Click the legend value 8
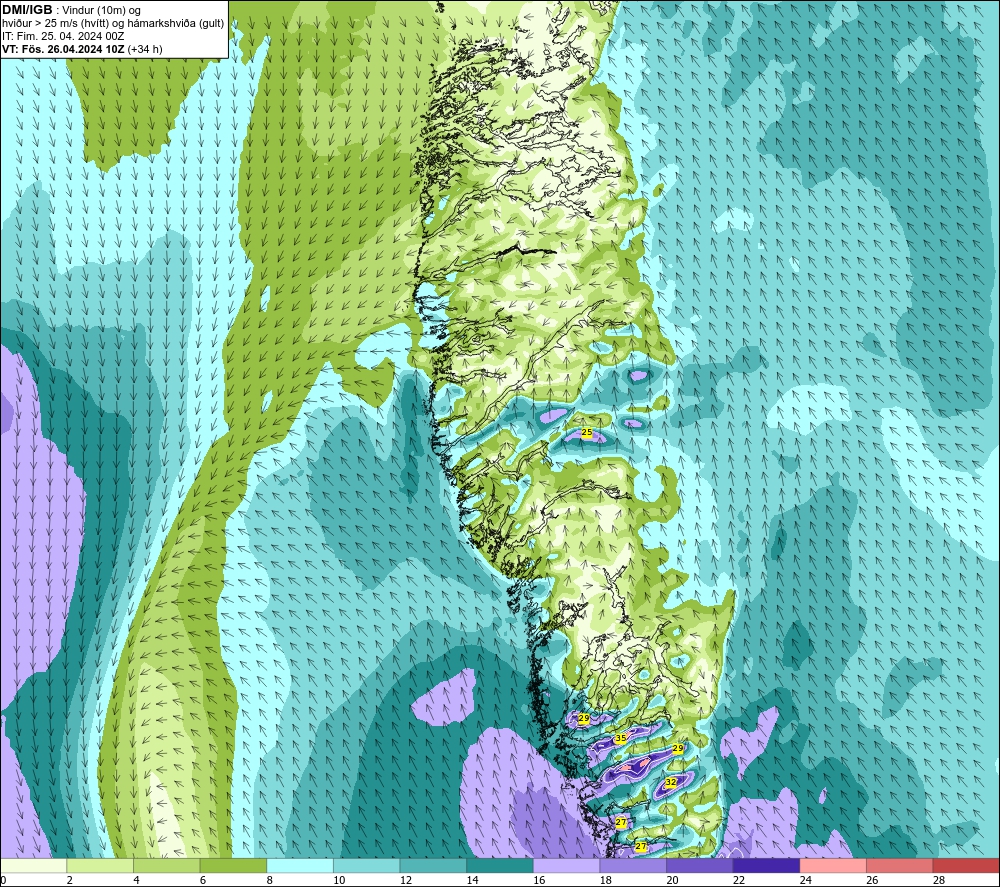1000x887 pixels. tap(270, 880)
